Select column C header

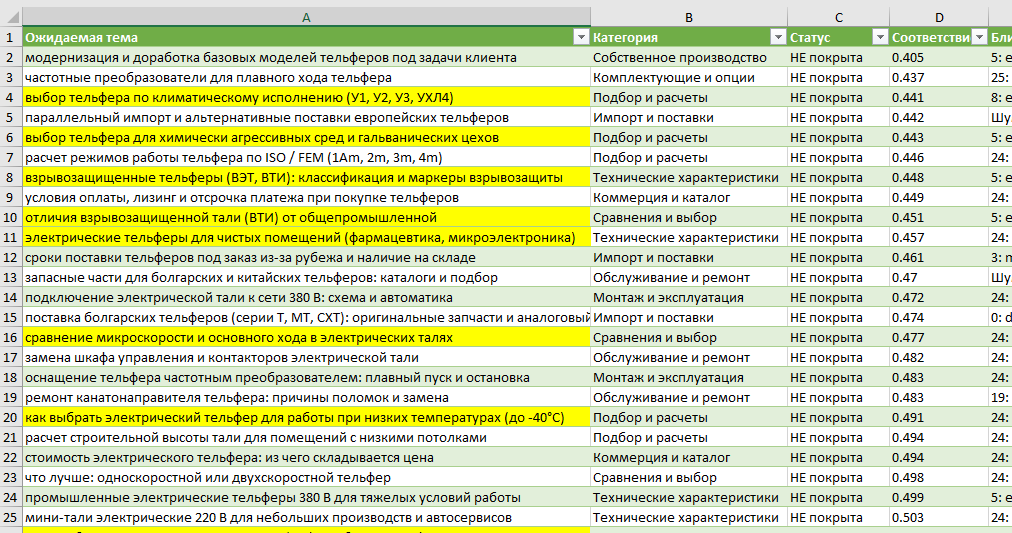point(838,17)
